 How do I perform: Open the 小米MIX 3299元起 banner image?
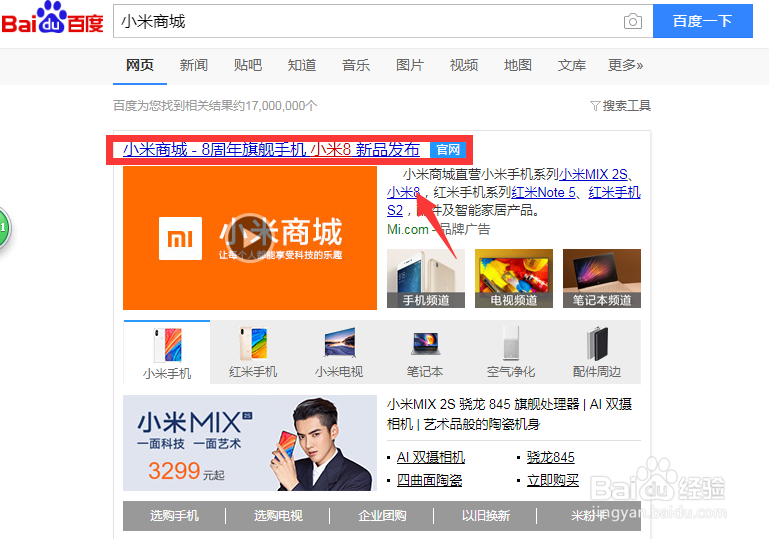click(250, 443)
